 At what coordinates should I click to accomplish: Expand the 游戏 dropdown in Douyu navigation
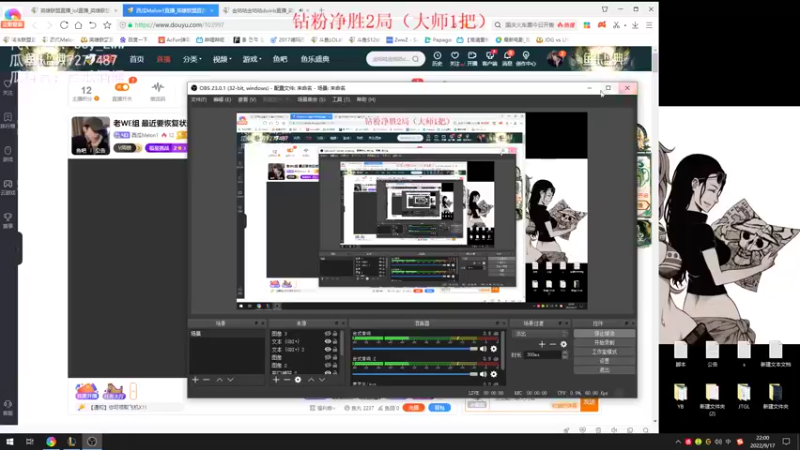coord(252,59)
